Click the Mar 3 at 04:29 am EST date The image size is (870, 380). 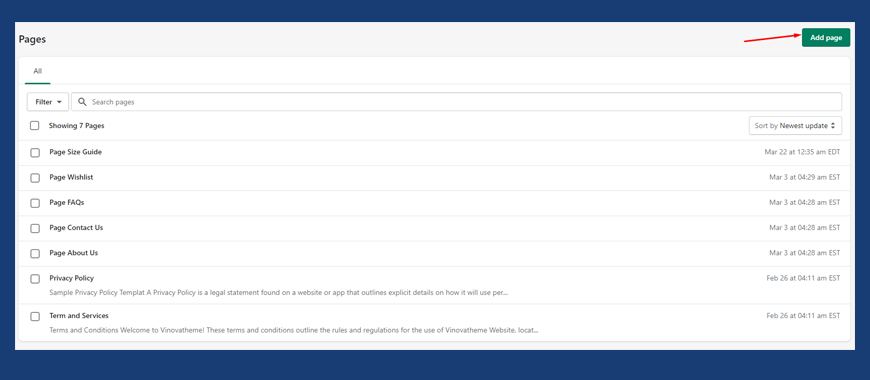(x=805, y=178)
